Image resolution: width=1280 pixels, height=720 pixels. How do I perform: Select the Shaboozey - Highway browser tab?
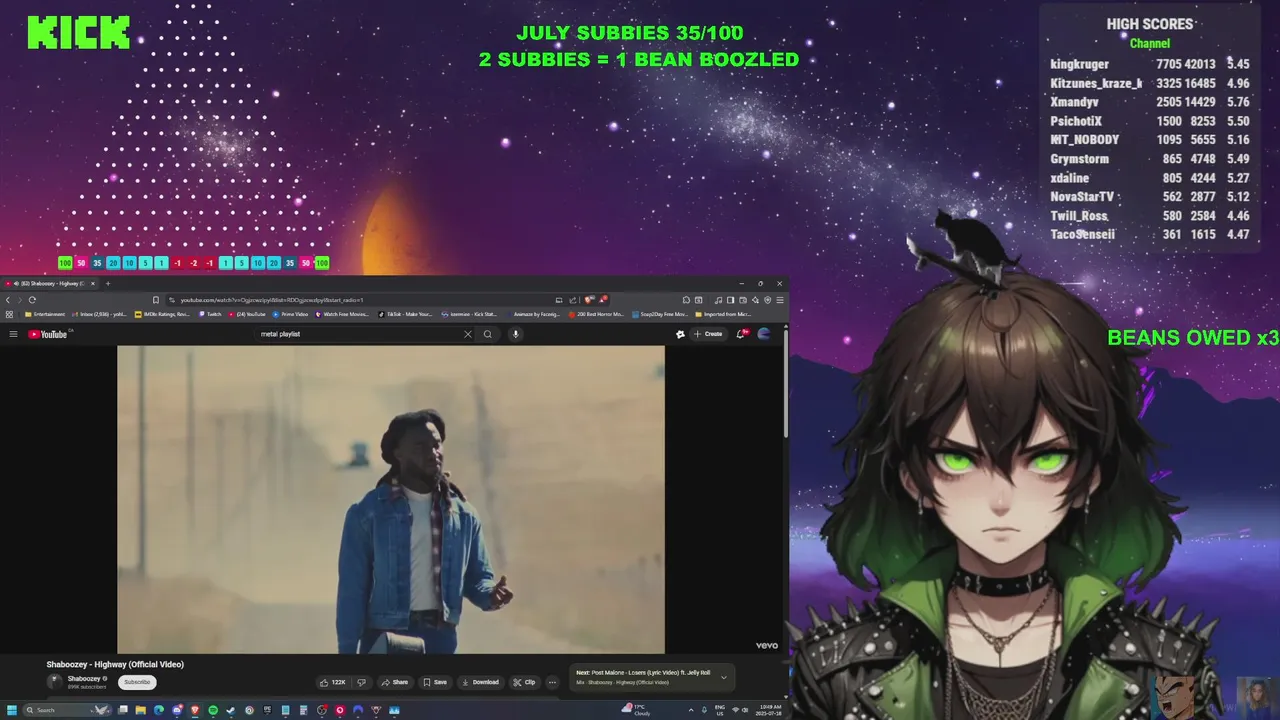[x=48, y=284]
